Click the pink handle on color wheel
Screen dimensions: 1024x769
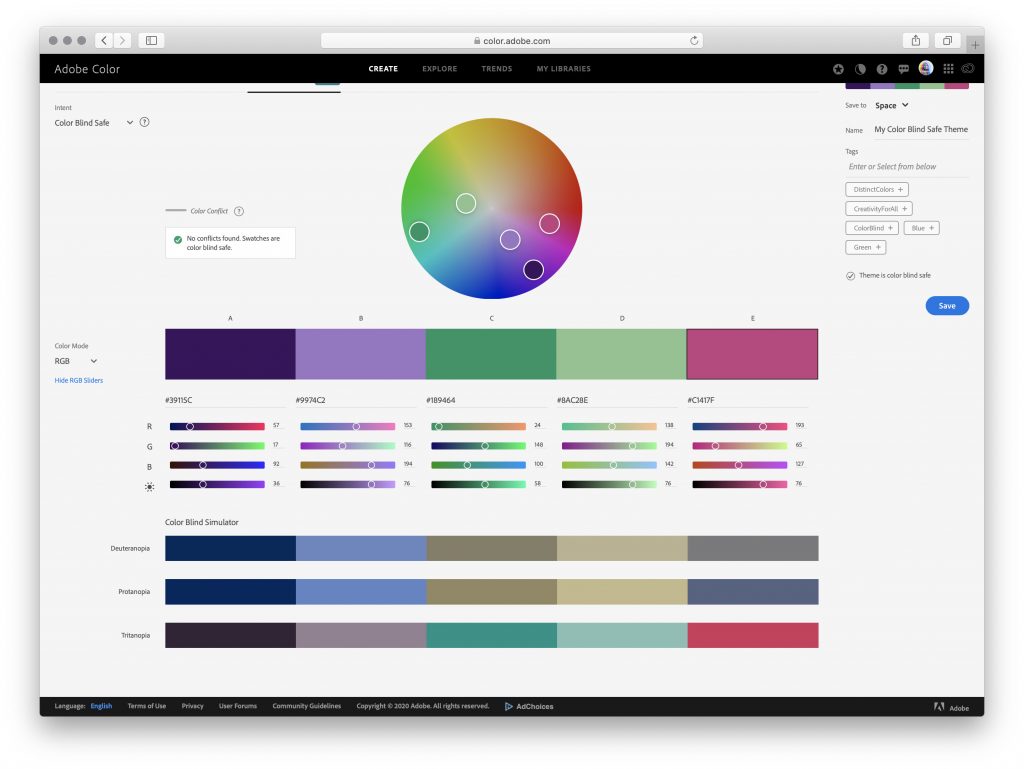[549, 224]
